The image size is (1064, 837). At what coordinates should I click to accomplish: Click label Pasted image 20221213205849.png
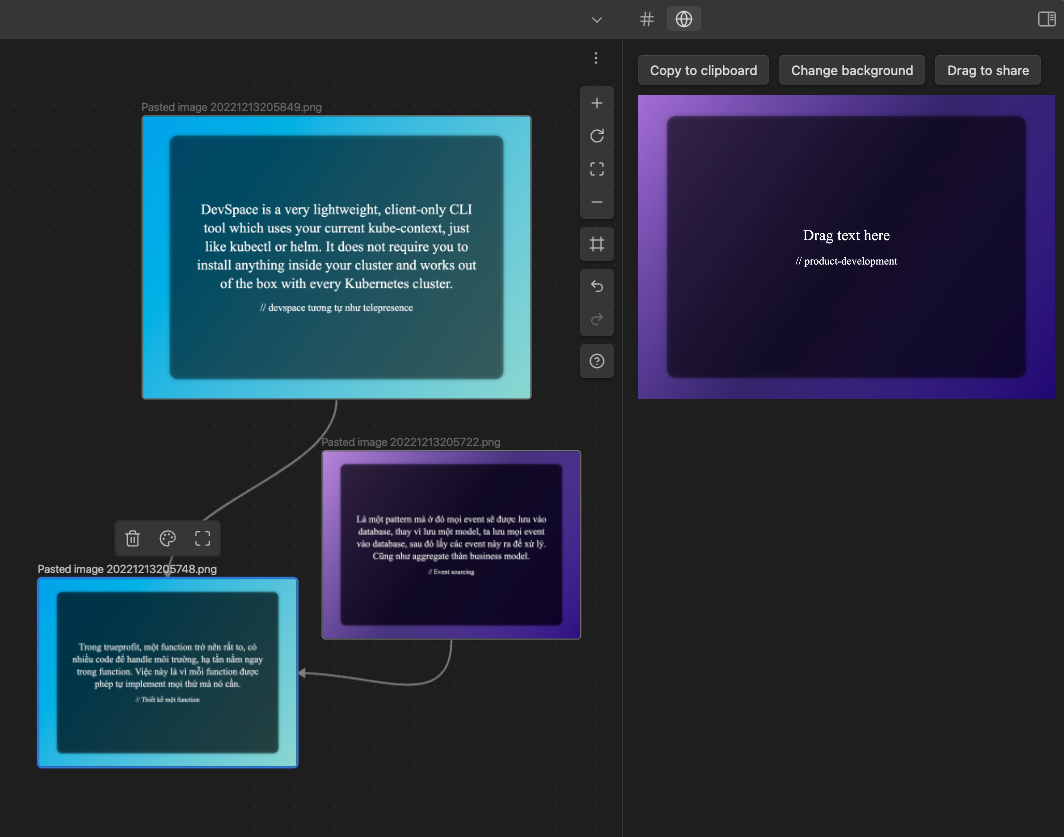tap(231, 107)
